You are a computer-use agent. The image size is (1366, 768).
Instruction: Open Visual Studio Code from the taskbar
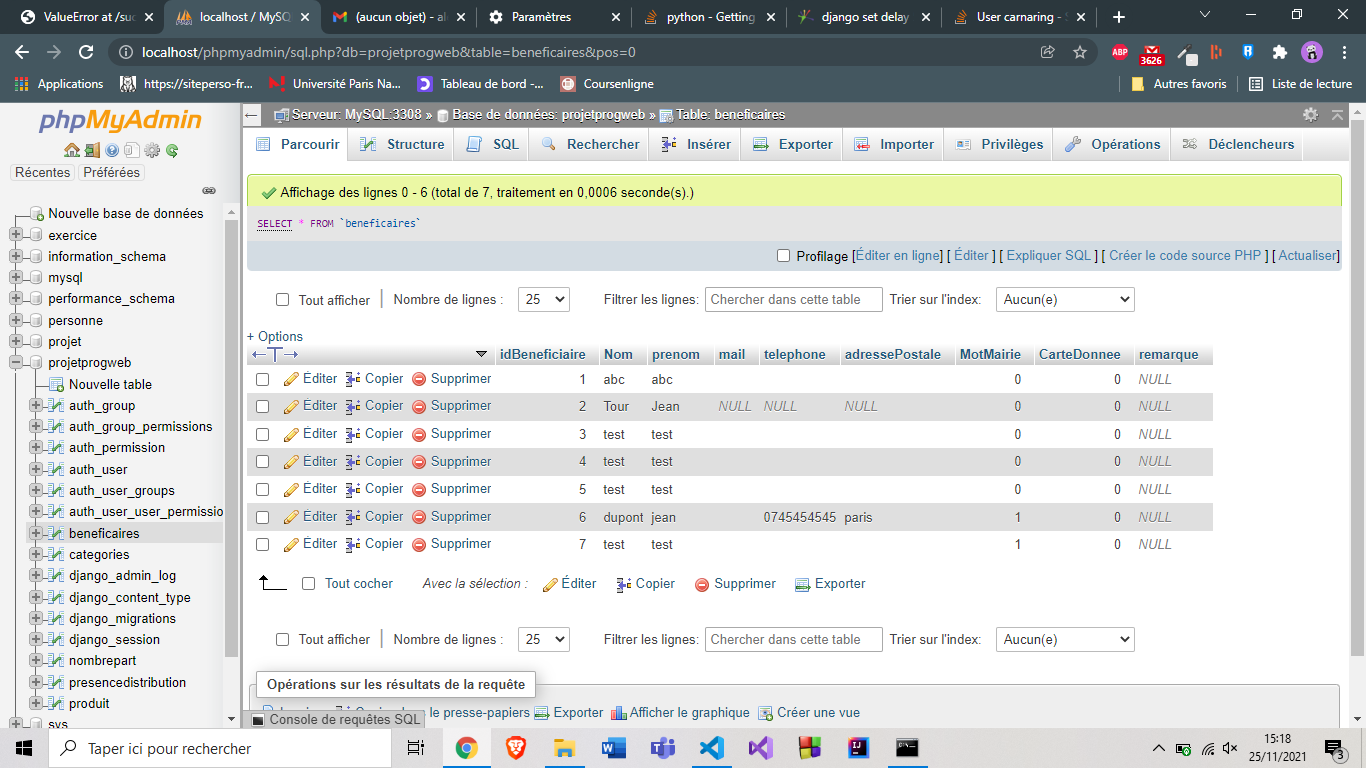(x=712, y=748)
